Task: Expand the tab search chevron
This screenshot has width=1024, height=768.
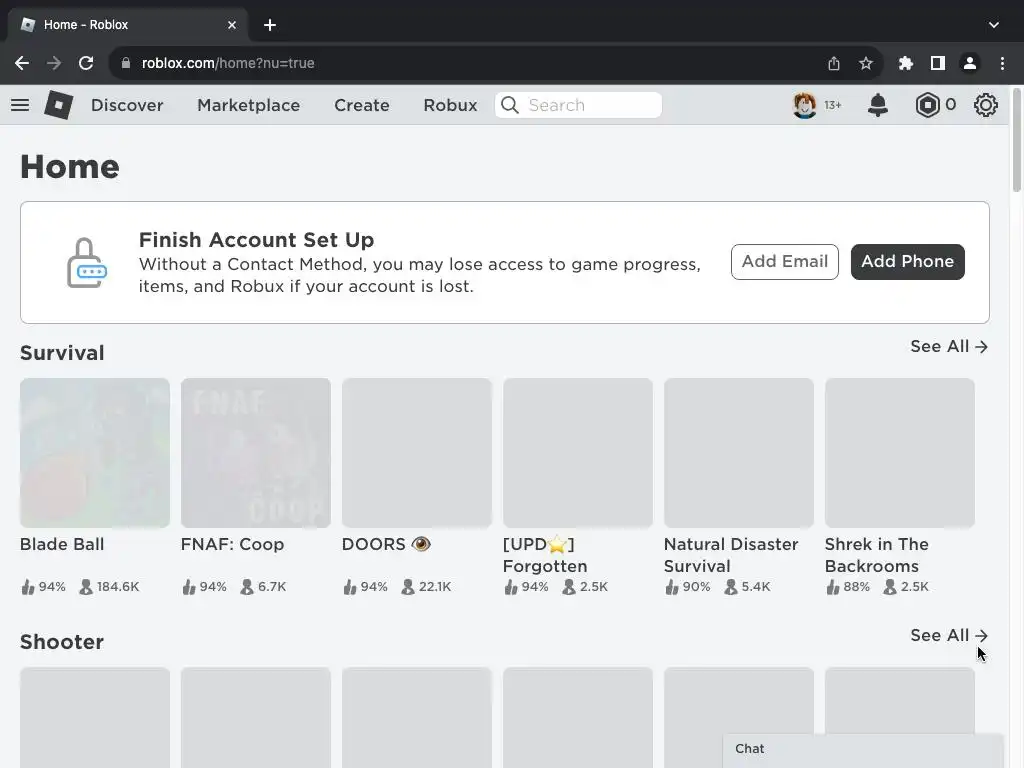Action: point(993,25)
